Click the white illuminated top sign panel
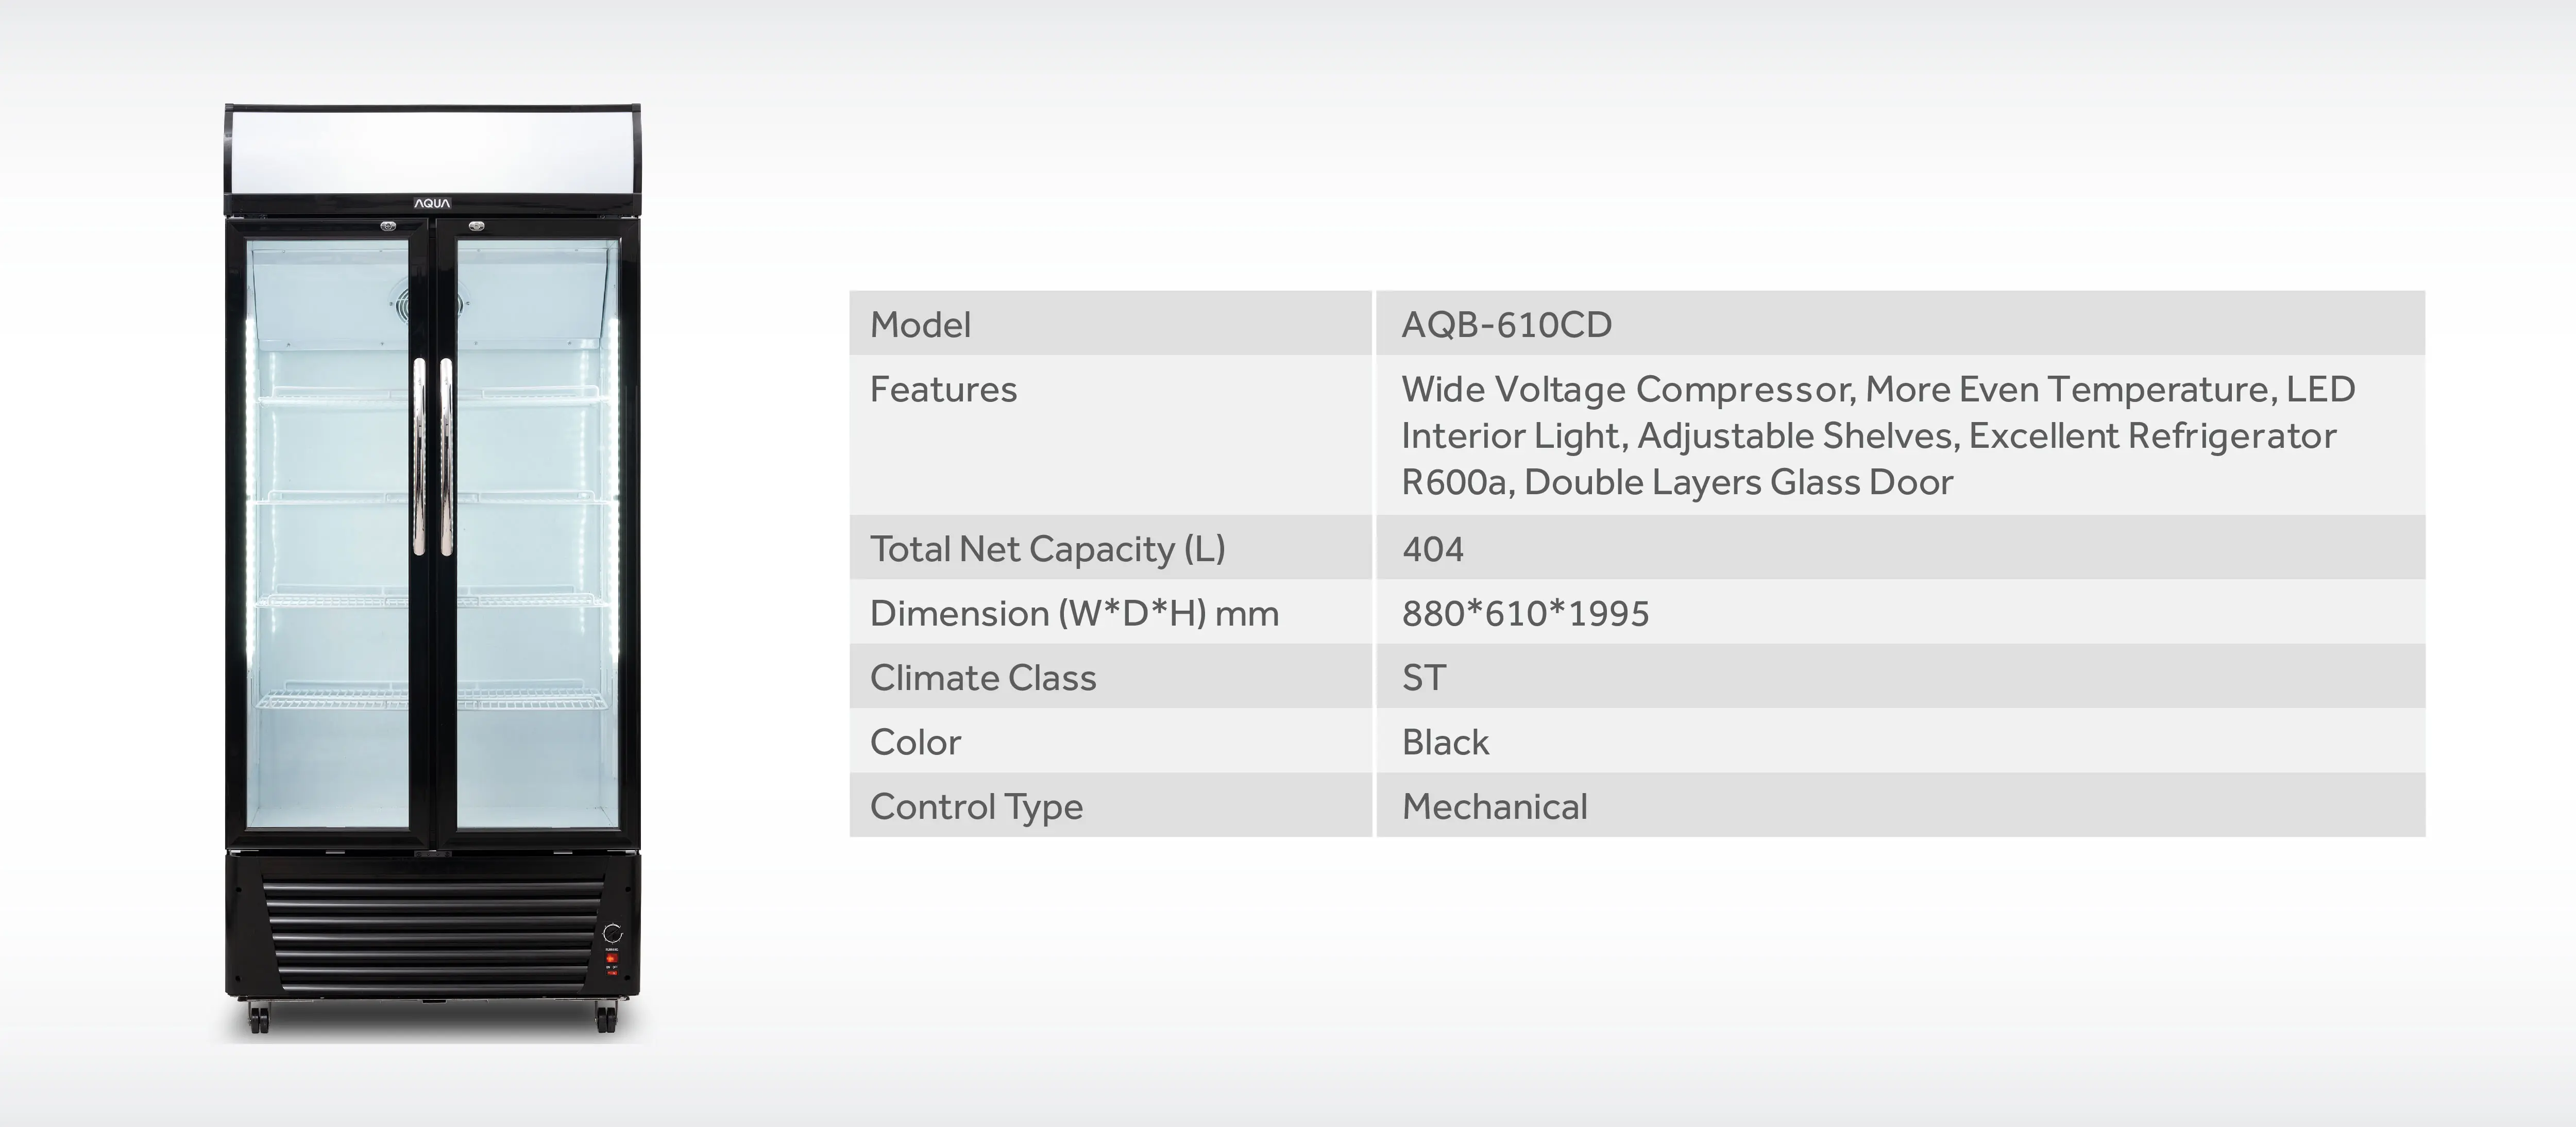 (x=432, y=151)
